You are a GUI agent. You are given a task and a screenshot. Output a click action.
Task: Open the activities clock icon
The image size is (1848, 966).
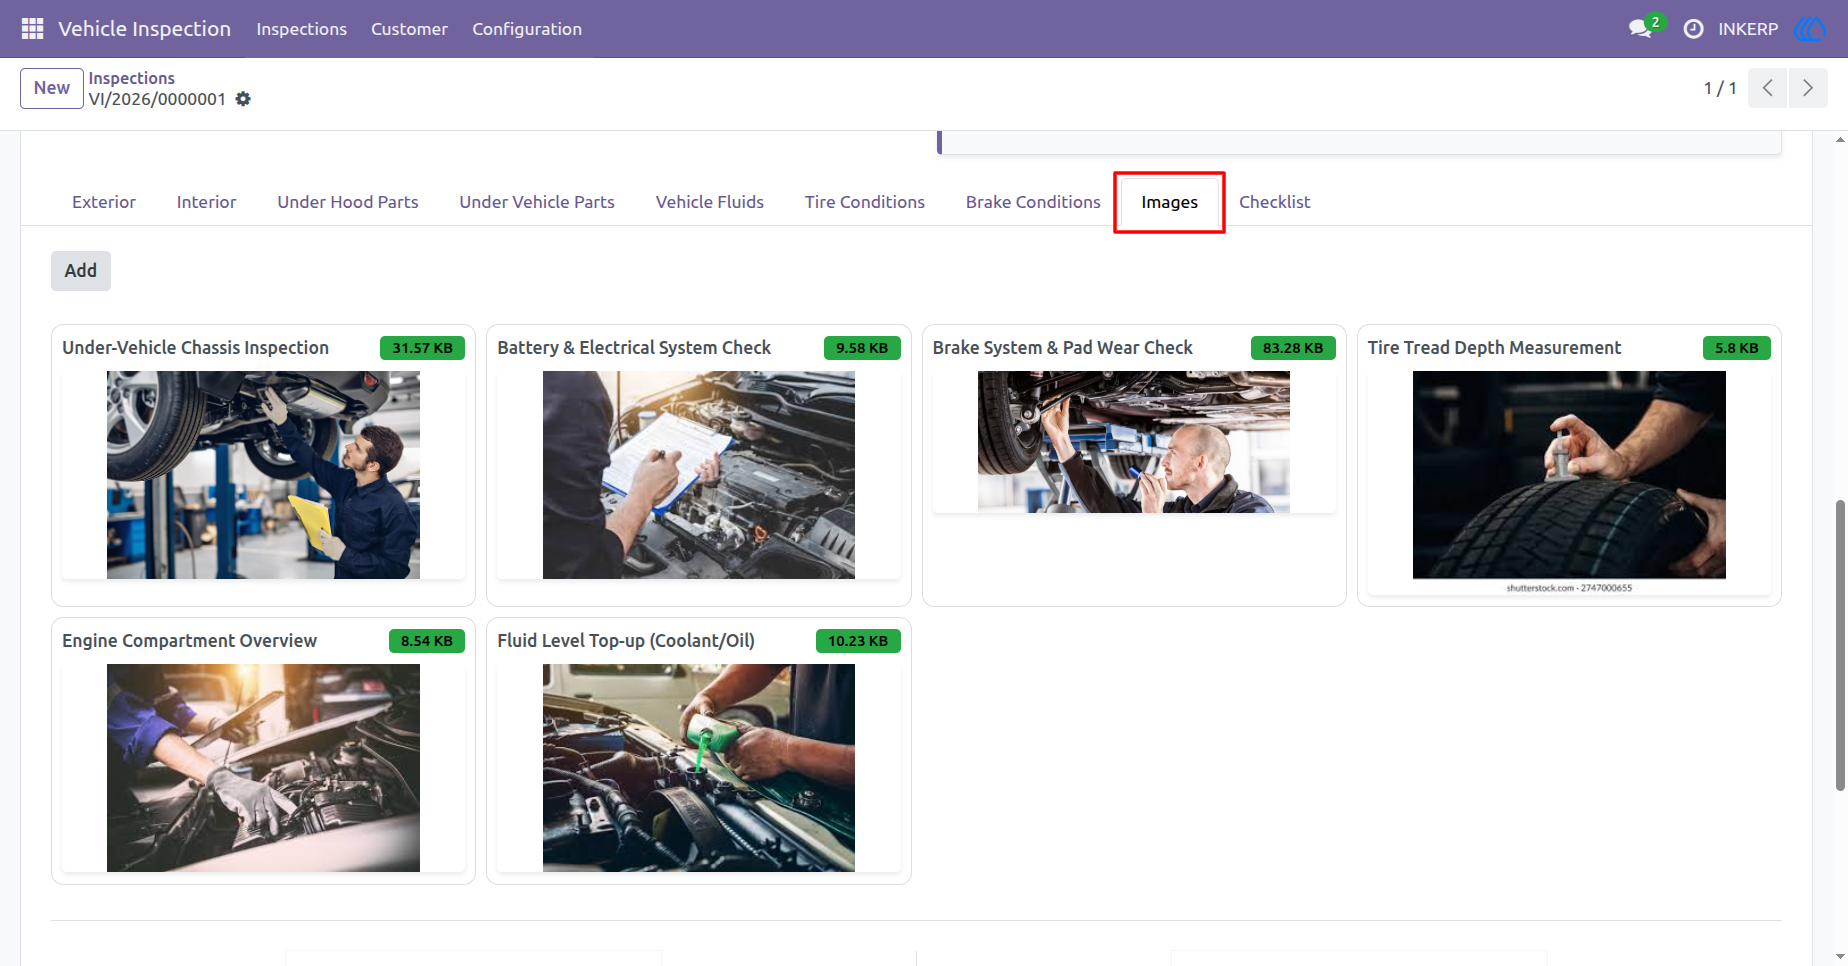point(1693,29)
